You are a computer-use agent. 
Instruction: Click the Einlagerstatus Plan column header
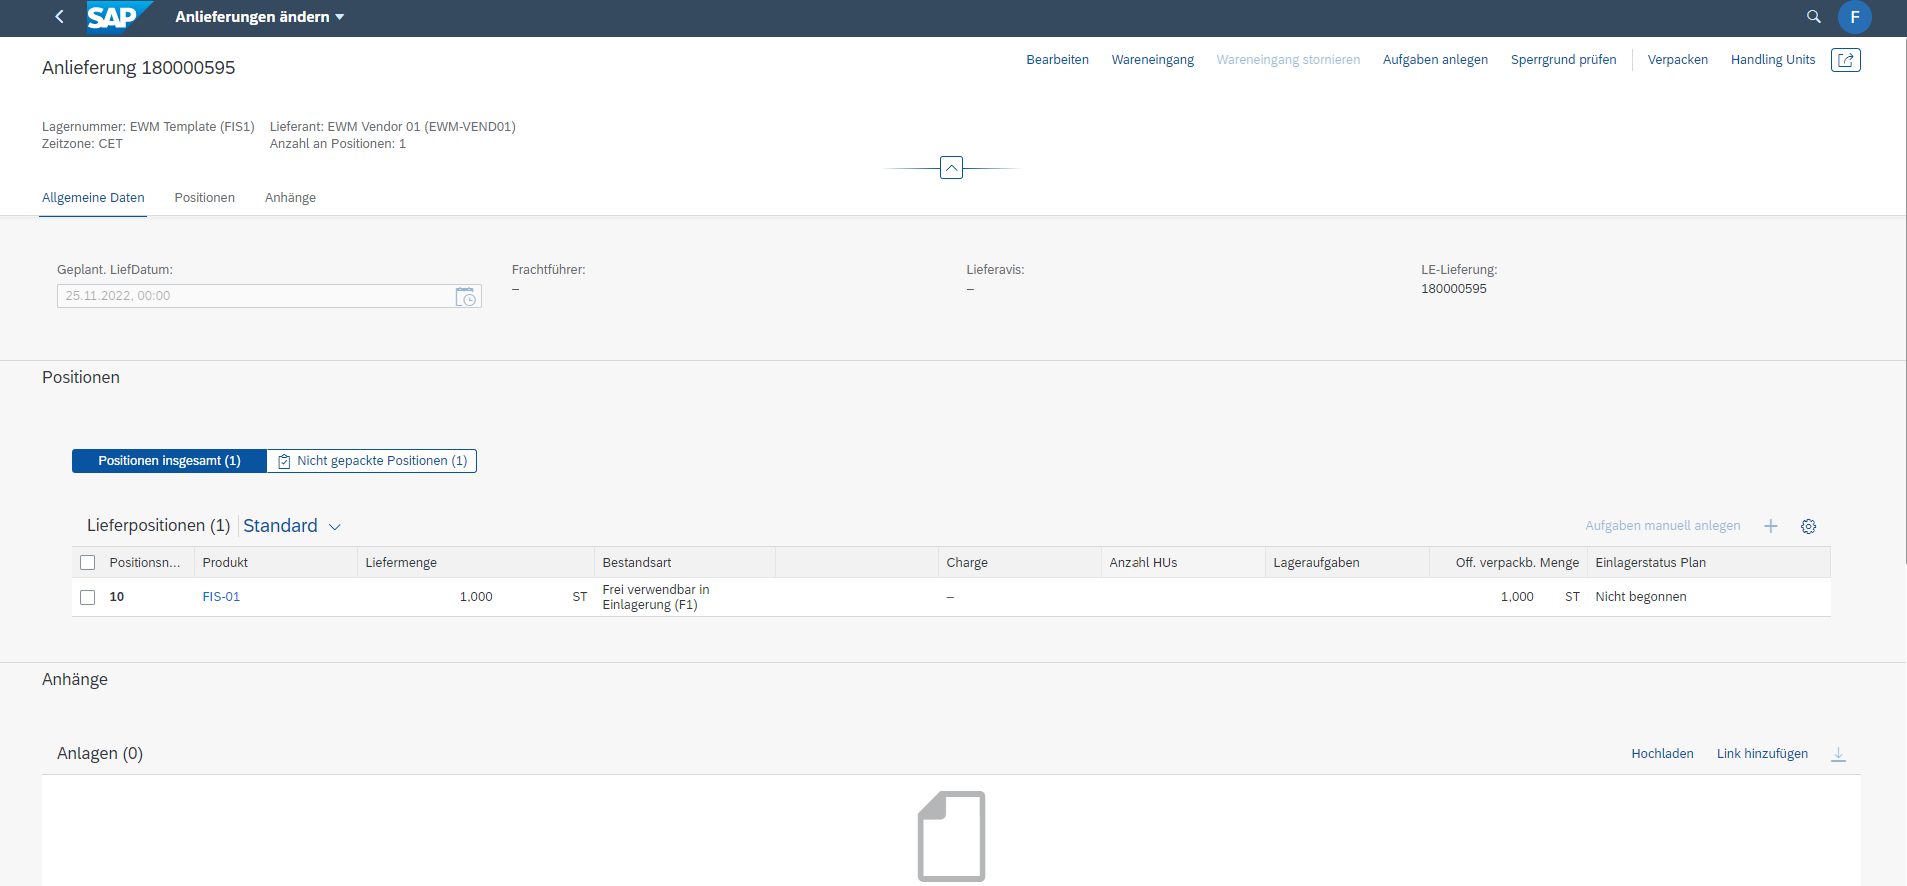pyautogui.click(x=1709, y=563)
